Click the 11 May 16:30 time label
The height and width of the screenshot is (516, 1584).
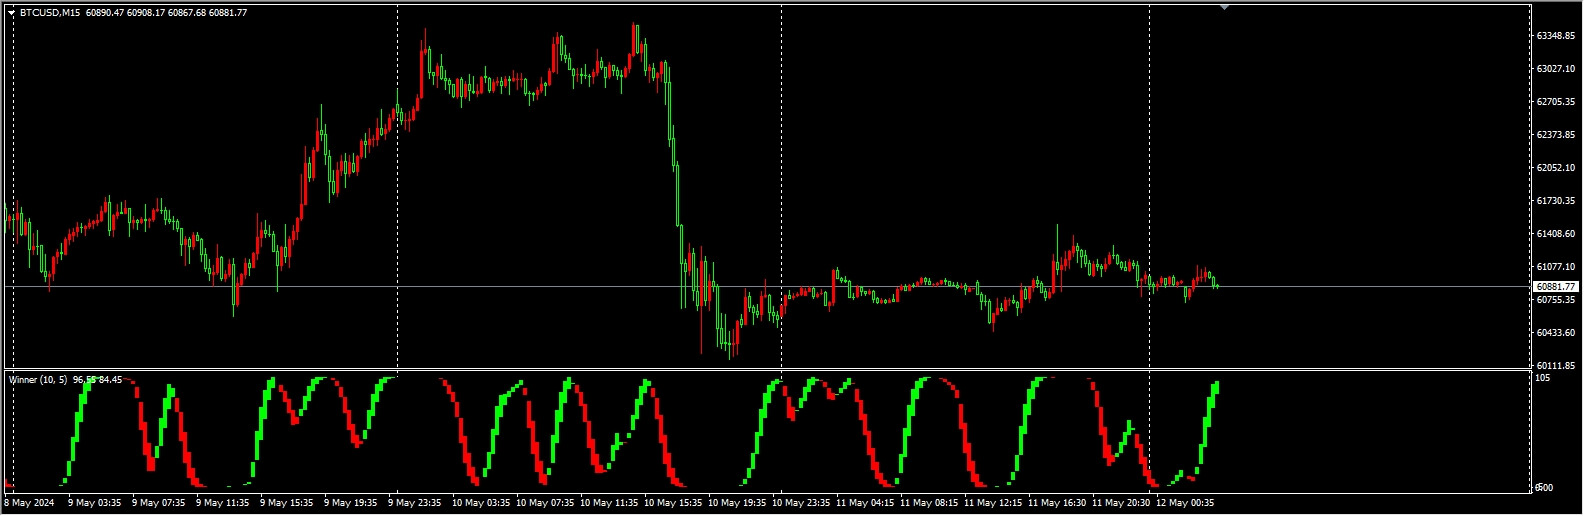pos(1057,503)
